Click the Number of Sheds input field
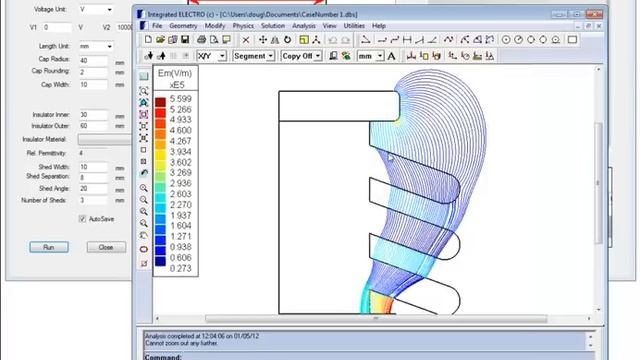 pyautogui.click(x=93, y=200)
